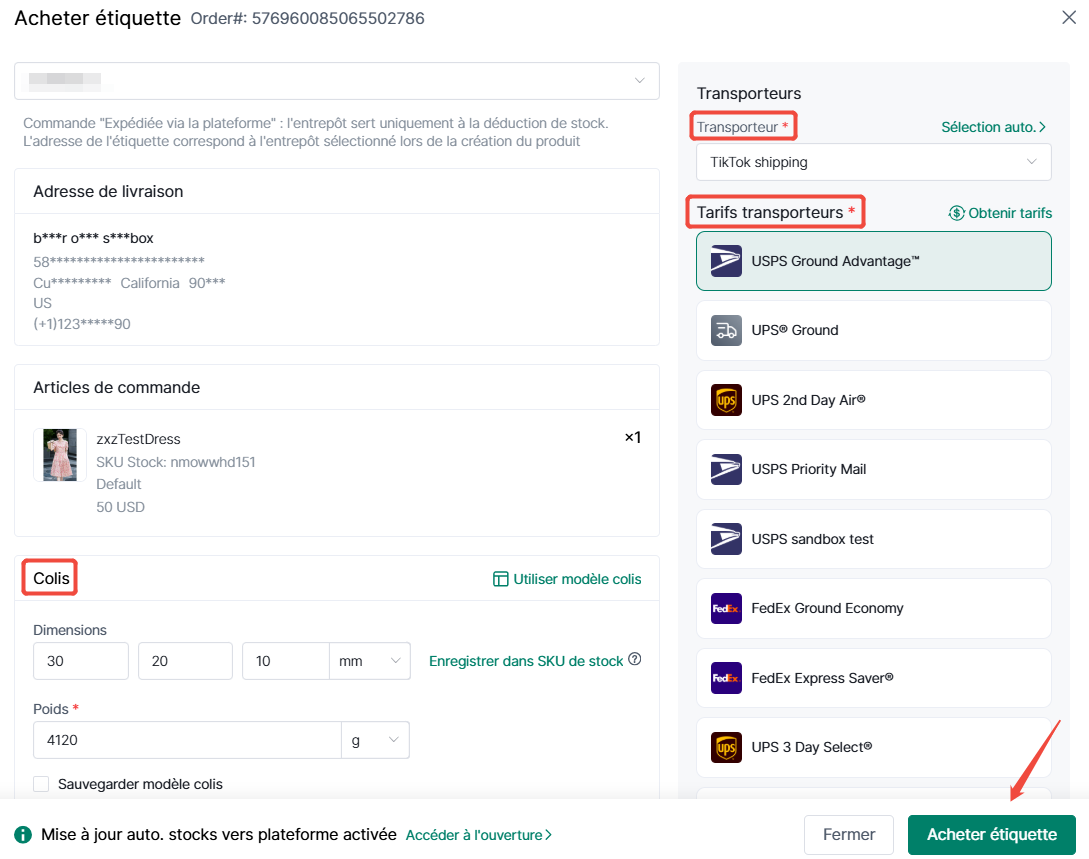The width and height of the screenshot is (1089, 859).
Task: Click the 50 USD price text
Action: coord(120,507)
